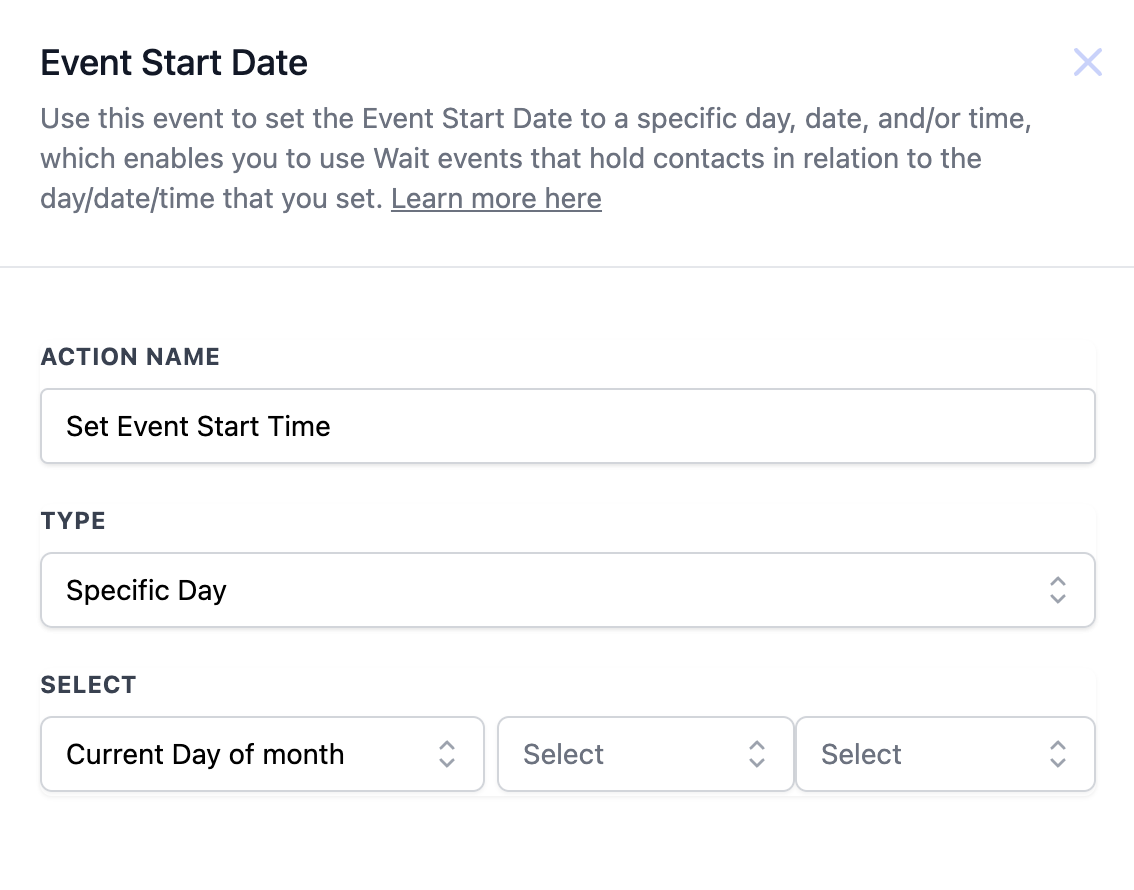Screen dimensions: 1134x890
Task: Click the Select placeholder in the middle dropdown
Action: click(564, 754)
